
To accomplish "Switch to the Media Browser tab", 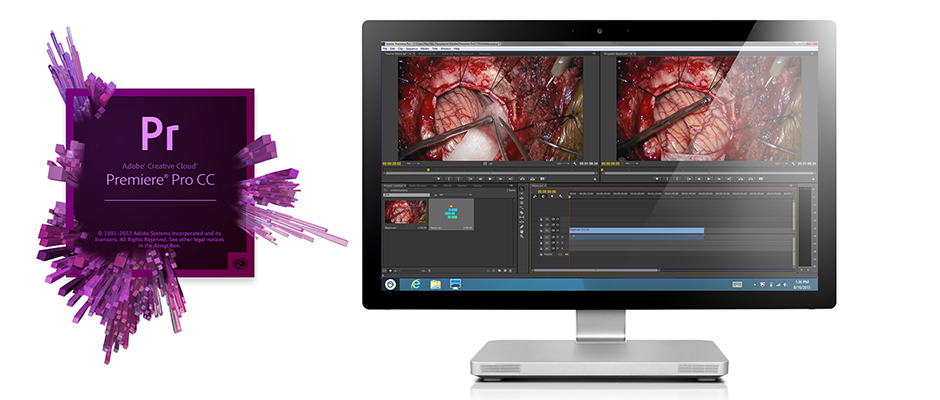I will point(417,185).
